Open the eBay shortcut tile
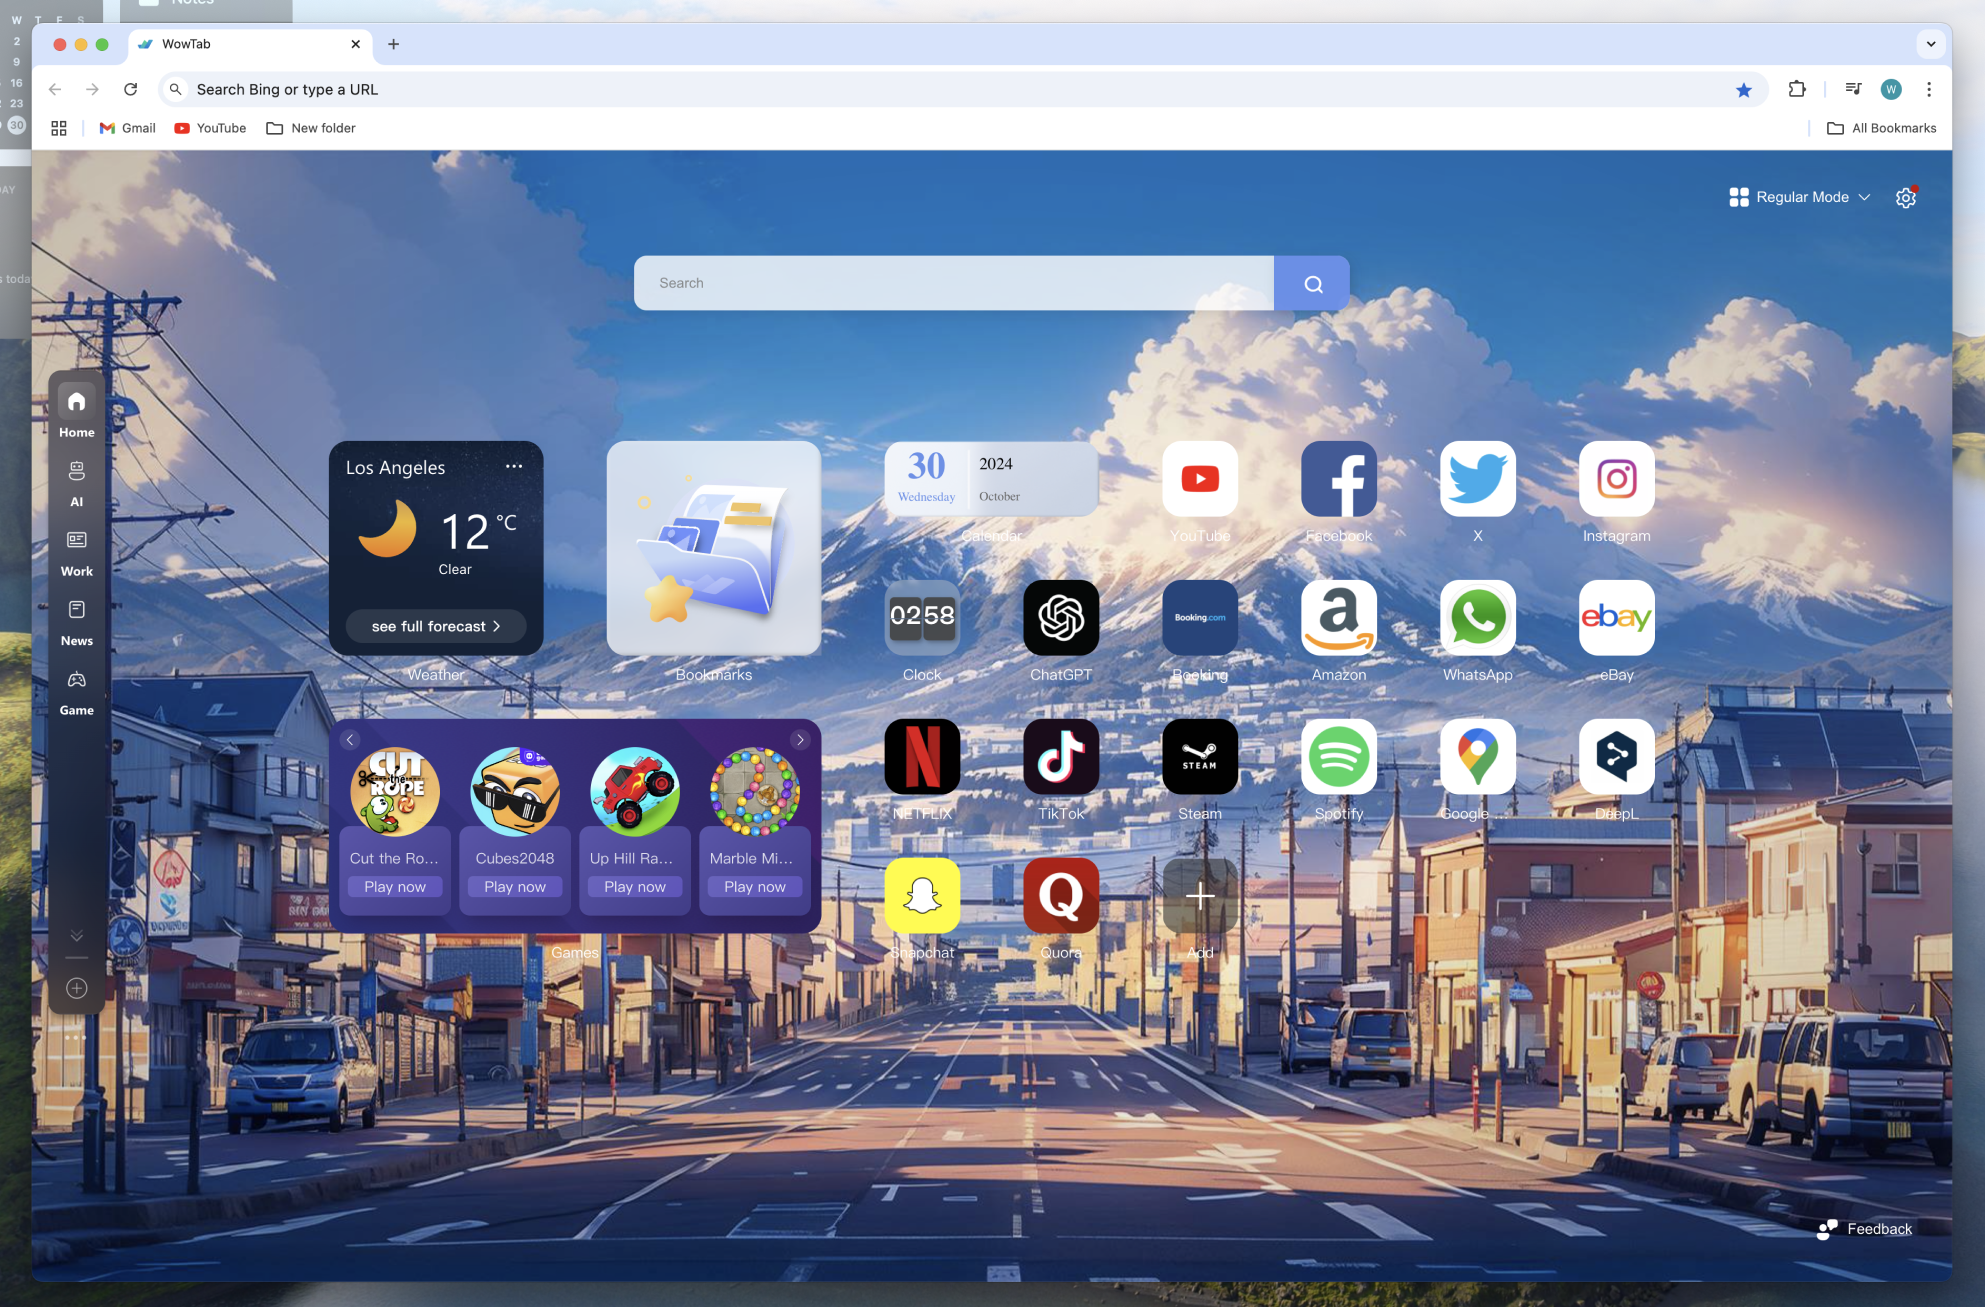1985x1307 pixels. pyautogui.click(x=1617, y=618)
